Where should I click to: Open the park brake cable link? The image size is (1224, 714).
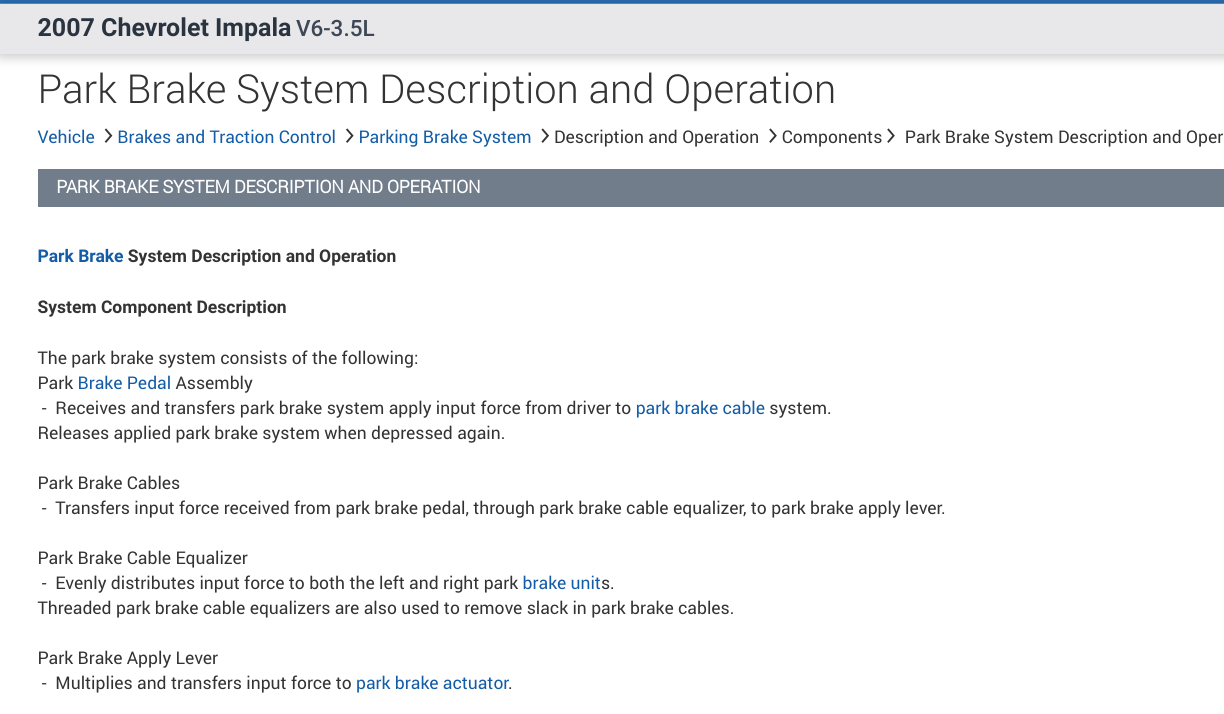pyautogui.click(x=700, y=408)
